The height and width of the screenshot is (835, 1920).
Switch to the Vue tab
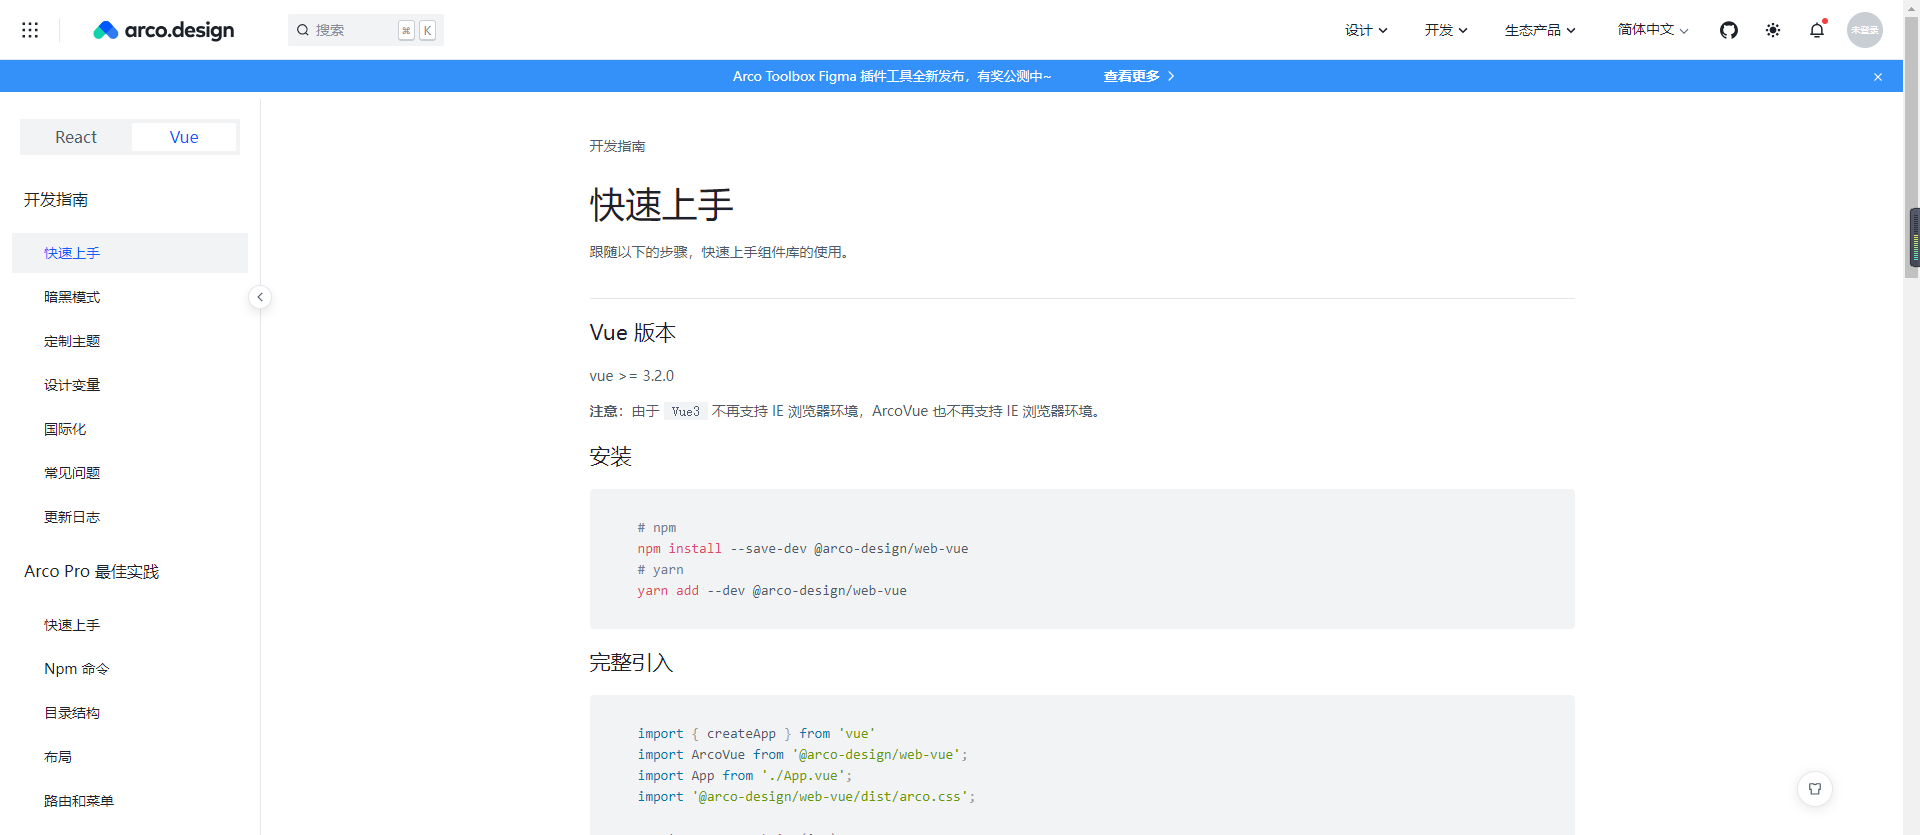(x=184, y=137)
